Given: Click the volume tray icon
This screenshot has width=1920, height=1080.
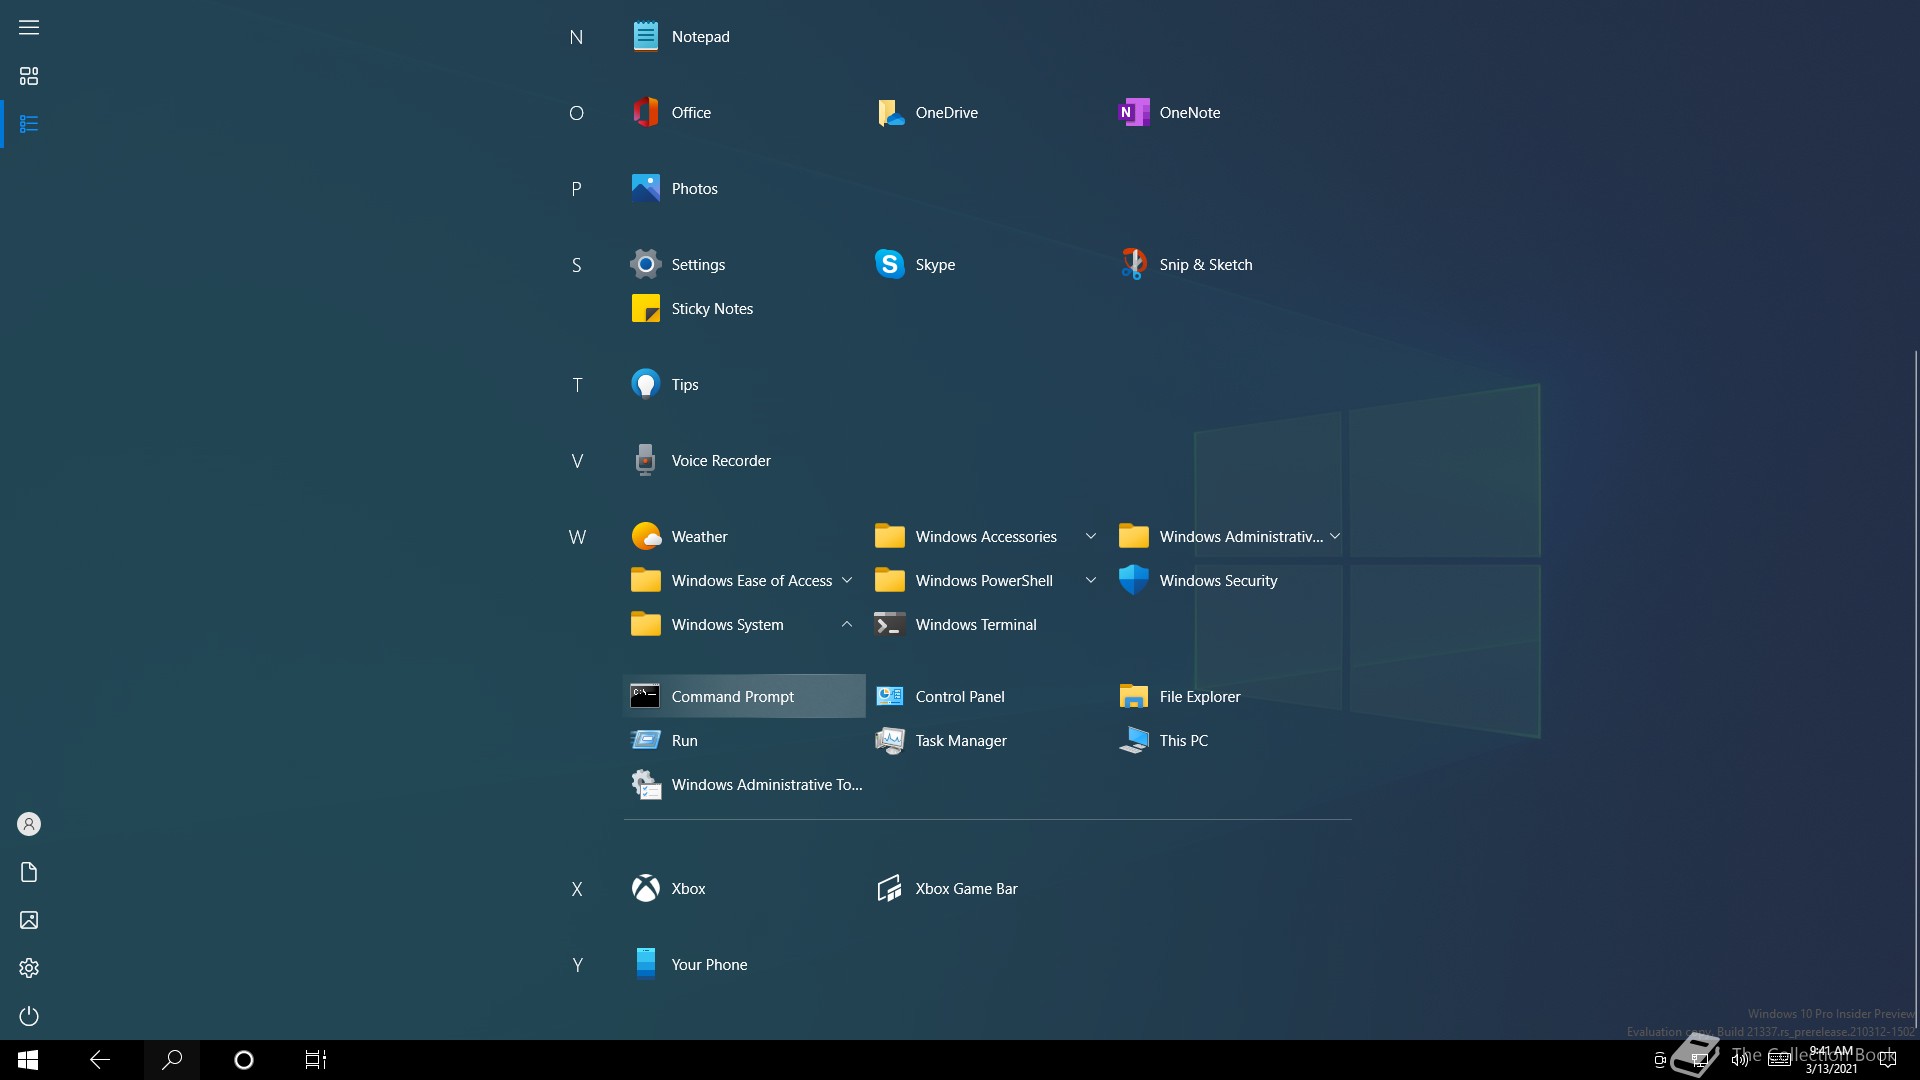Looking at the screenshot, I should click(x=1740, y=1060).
